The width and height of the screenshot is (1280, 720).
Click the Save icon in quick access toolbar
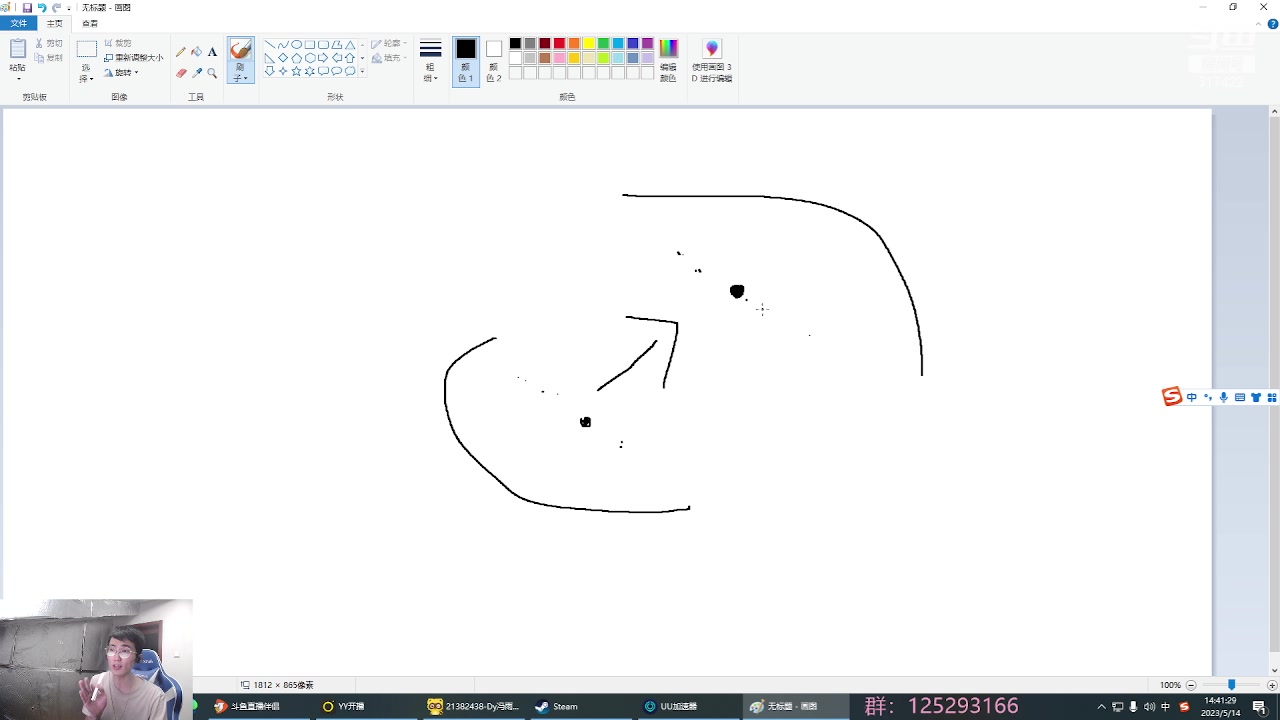(27, 7)
